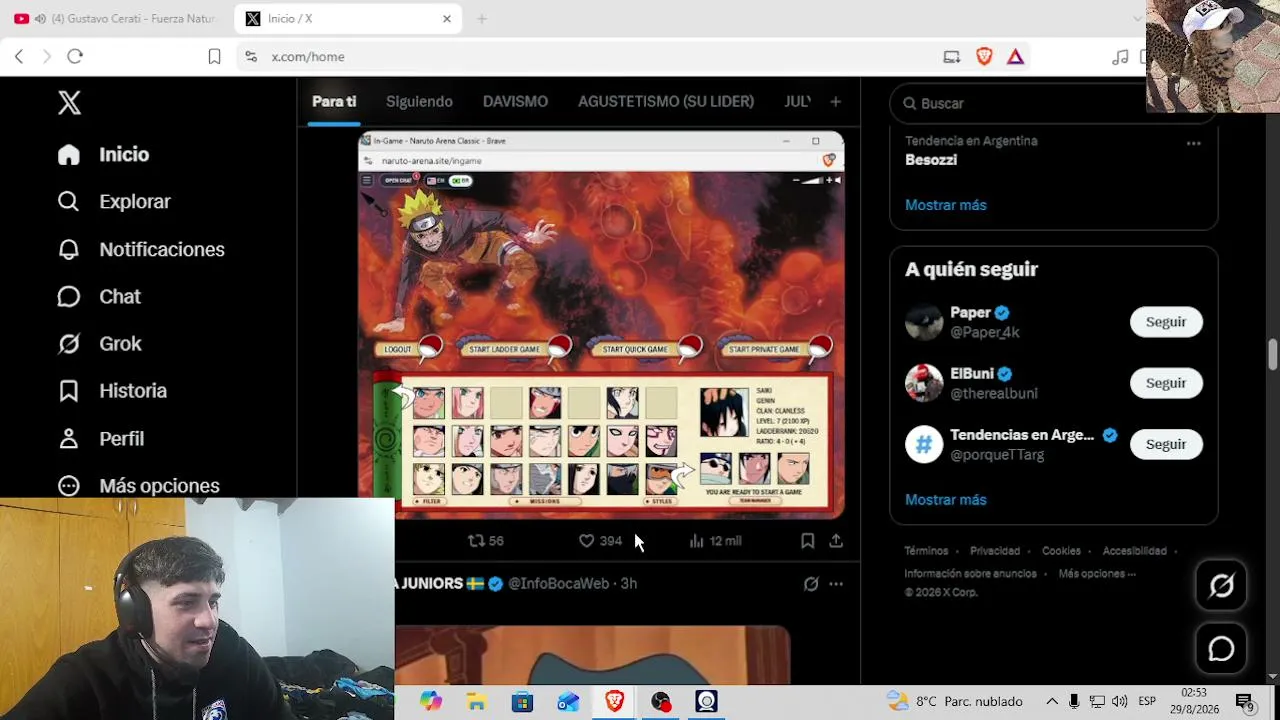Open Historia in the sidebar
Screen dimensions: 1280x720
click(x=112, y=390)
